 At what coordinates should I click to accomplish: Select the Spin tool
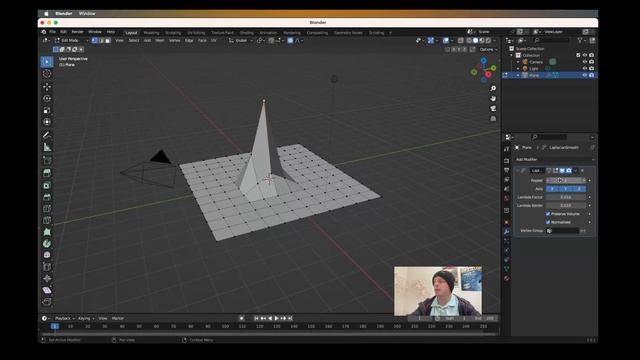[47, 244]
